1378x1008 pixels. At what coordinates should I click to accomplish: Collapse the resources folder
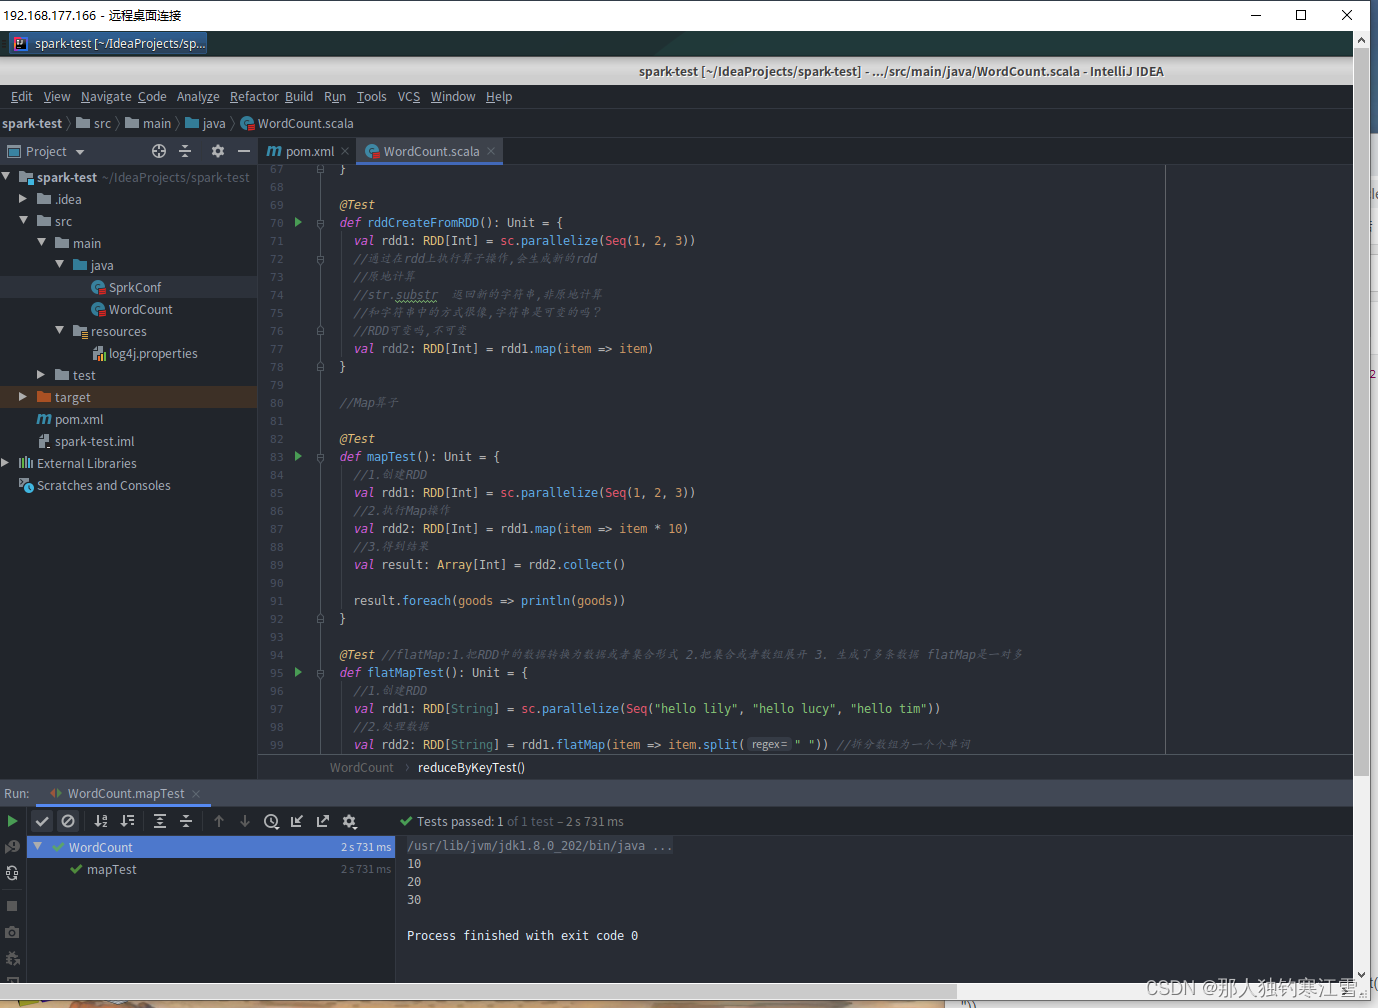[x=59, y=330]
